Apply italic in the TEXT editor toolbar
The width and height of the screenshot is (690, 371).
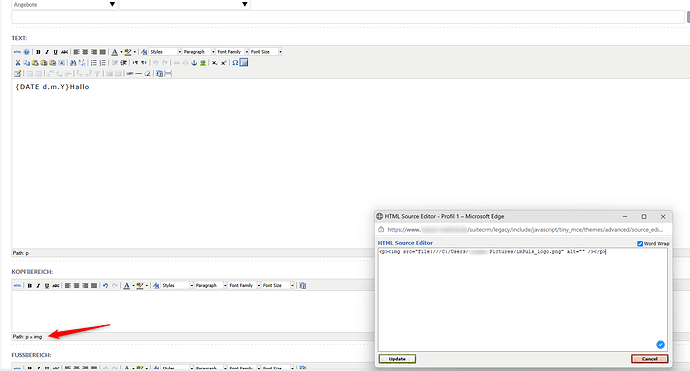[47, 52]
